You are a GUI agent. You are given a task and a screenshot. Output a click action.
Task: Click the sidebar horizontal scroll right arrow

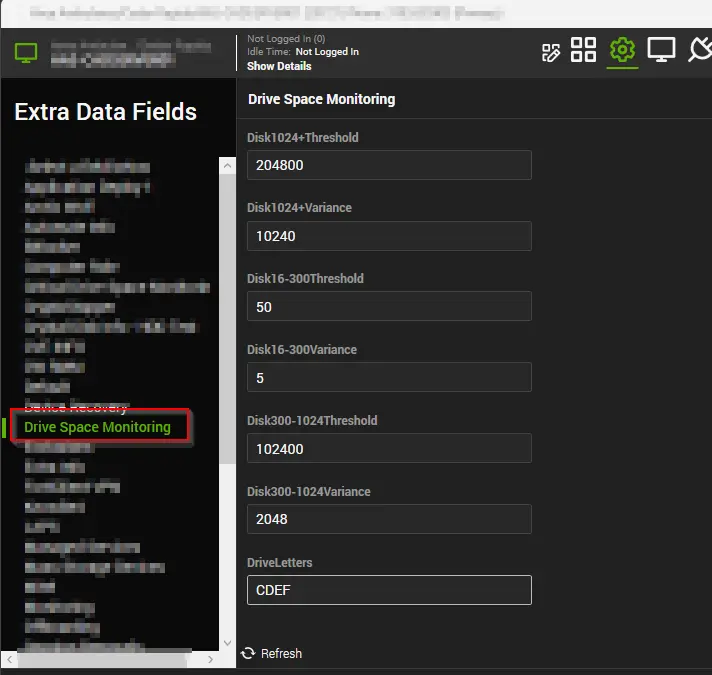pos(210,659)
